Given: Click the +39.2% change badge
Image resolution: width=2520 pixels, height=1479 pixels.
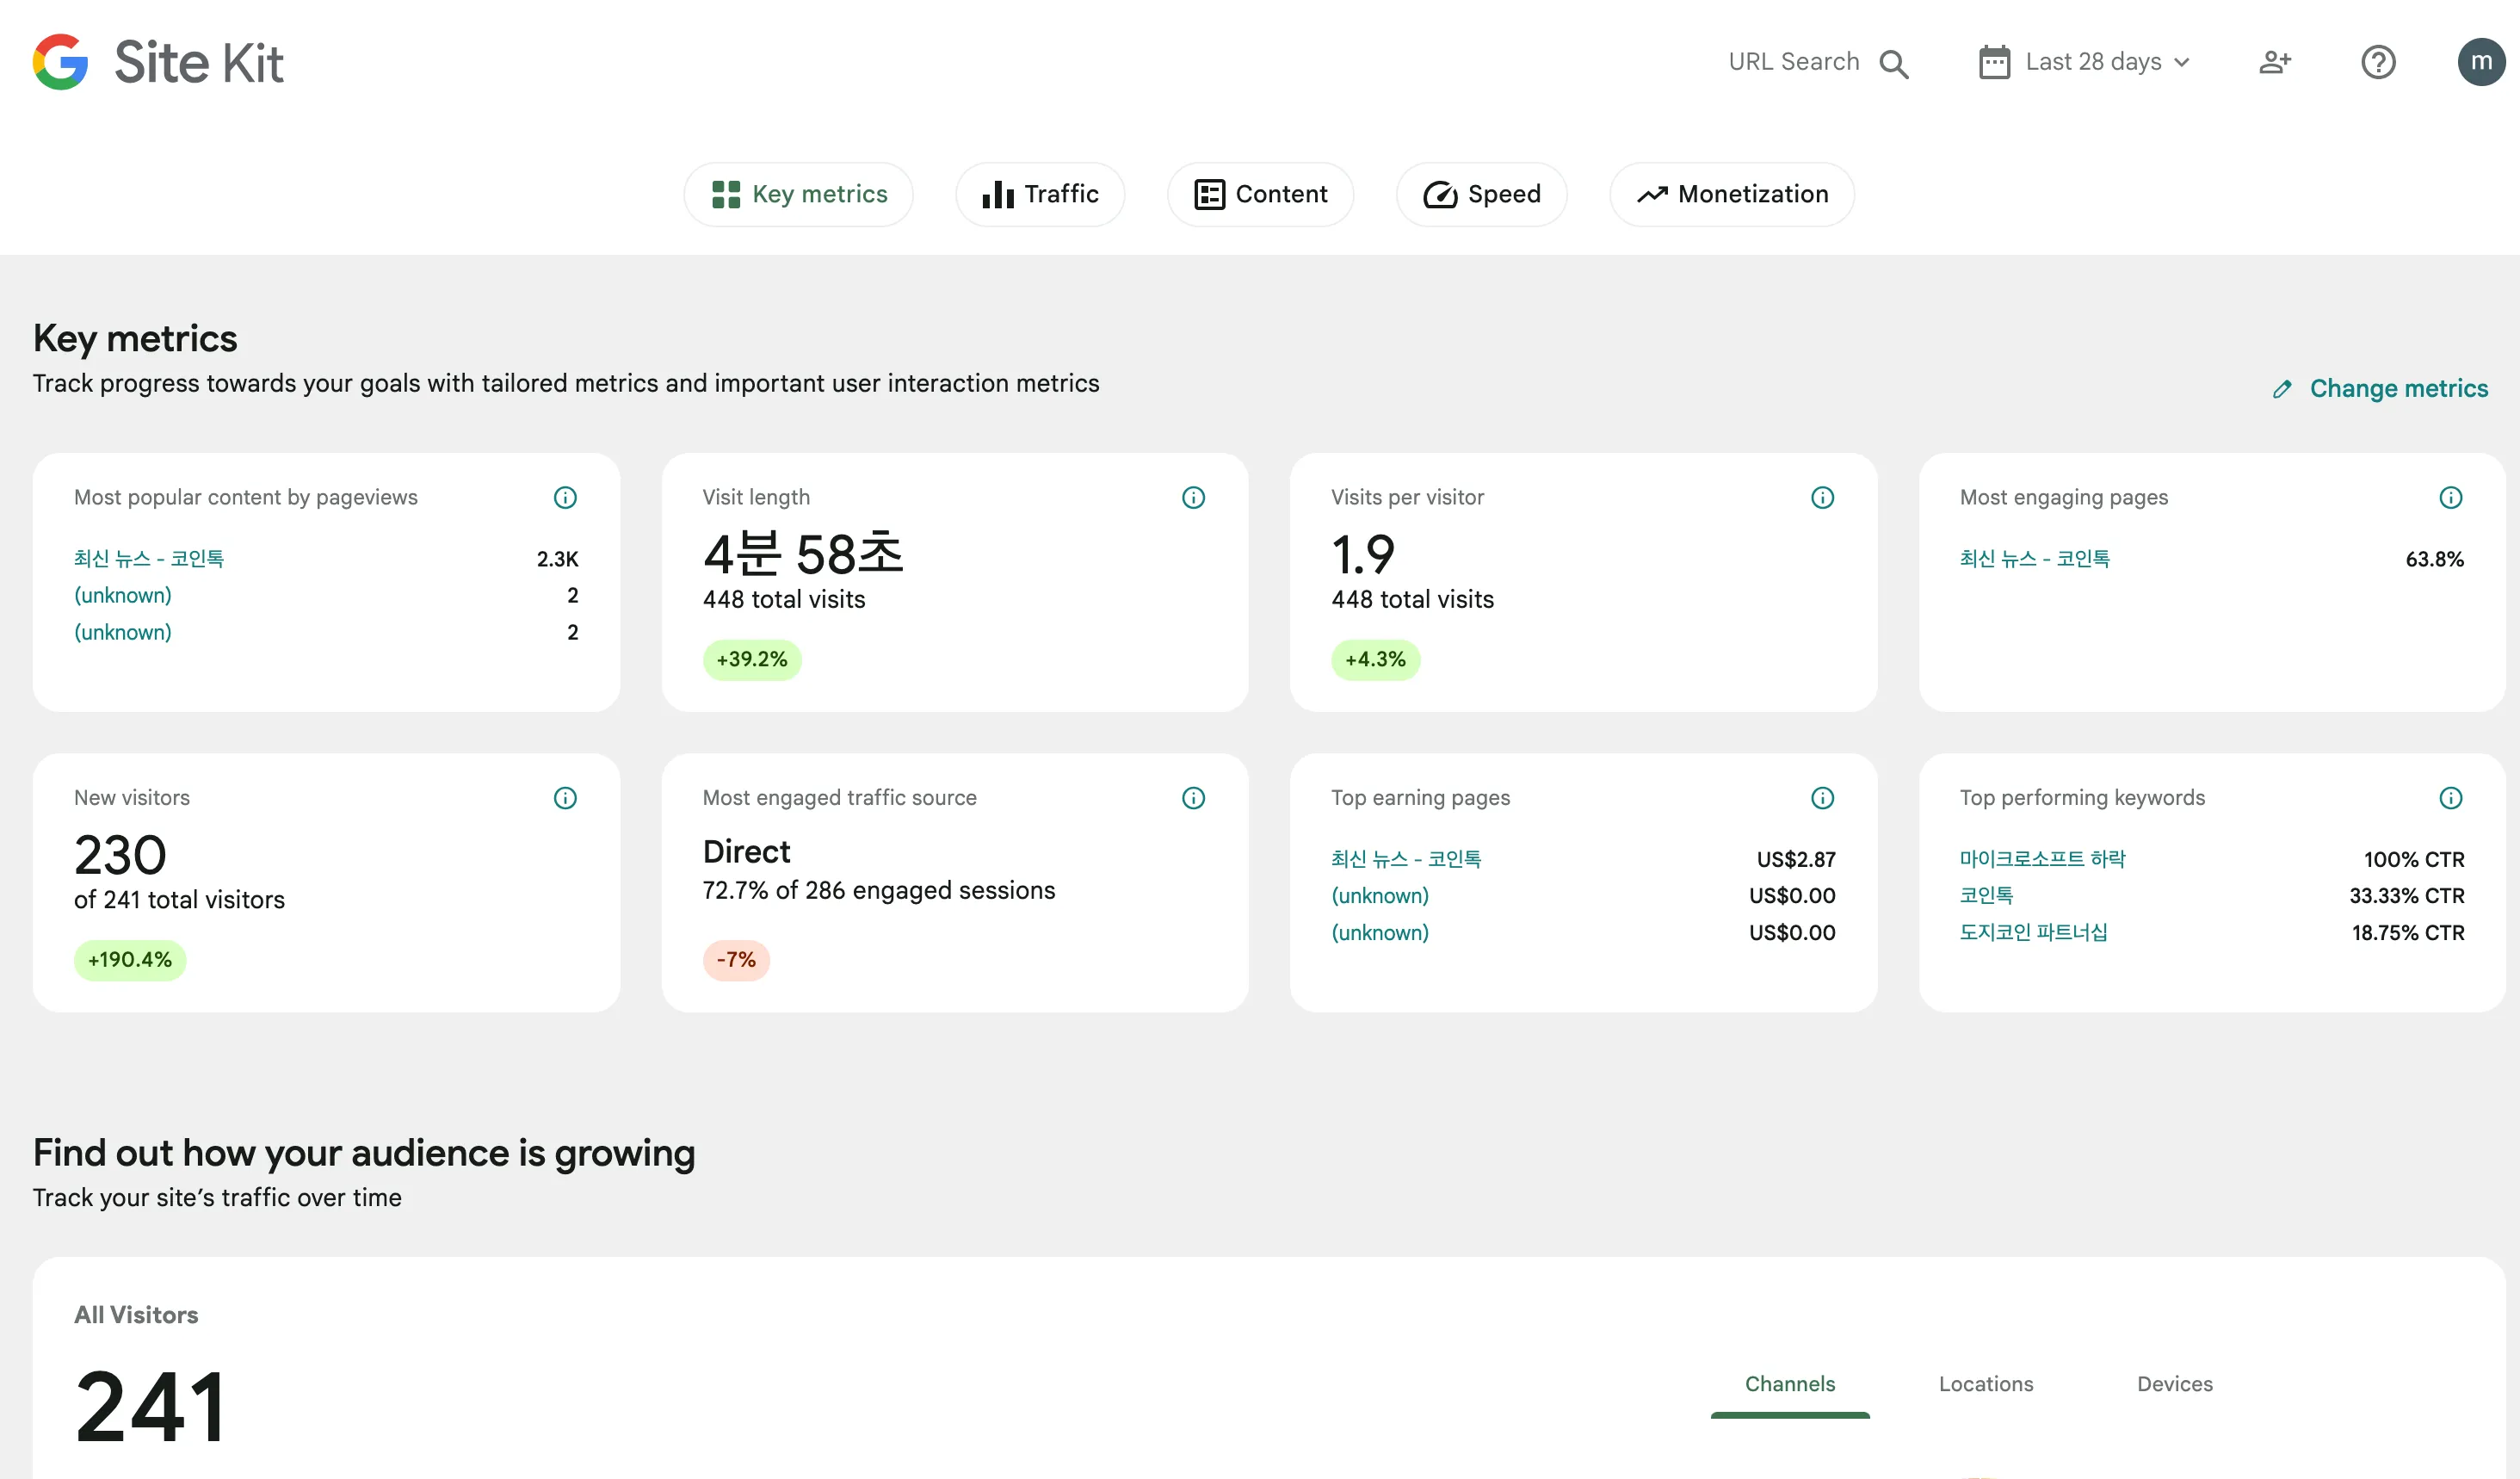Looking at the screenshot, I should [751, 659].
